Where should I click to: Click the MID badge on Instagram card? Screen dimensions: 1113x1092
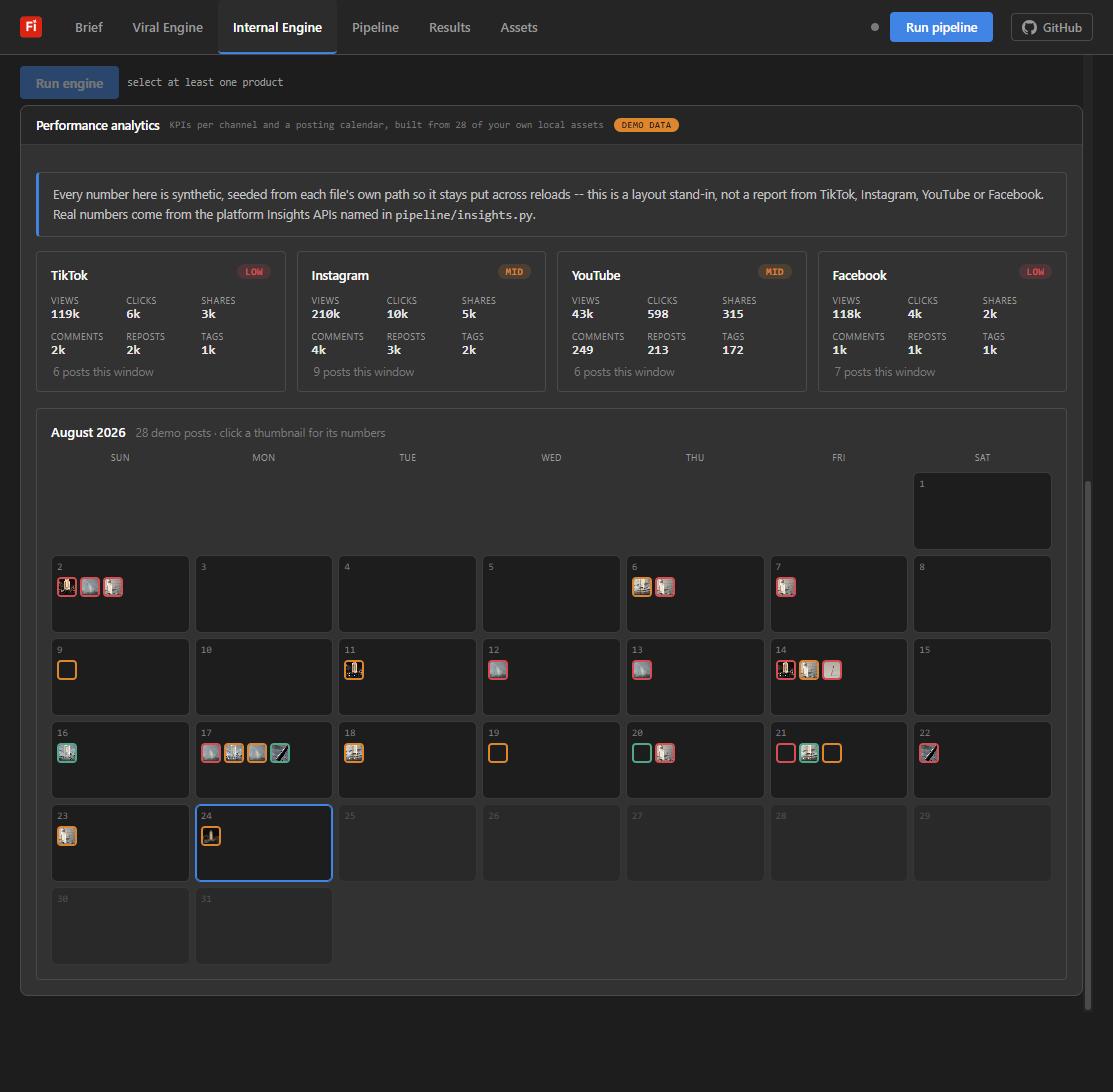tap(514, 272)
